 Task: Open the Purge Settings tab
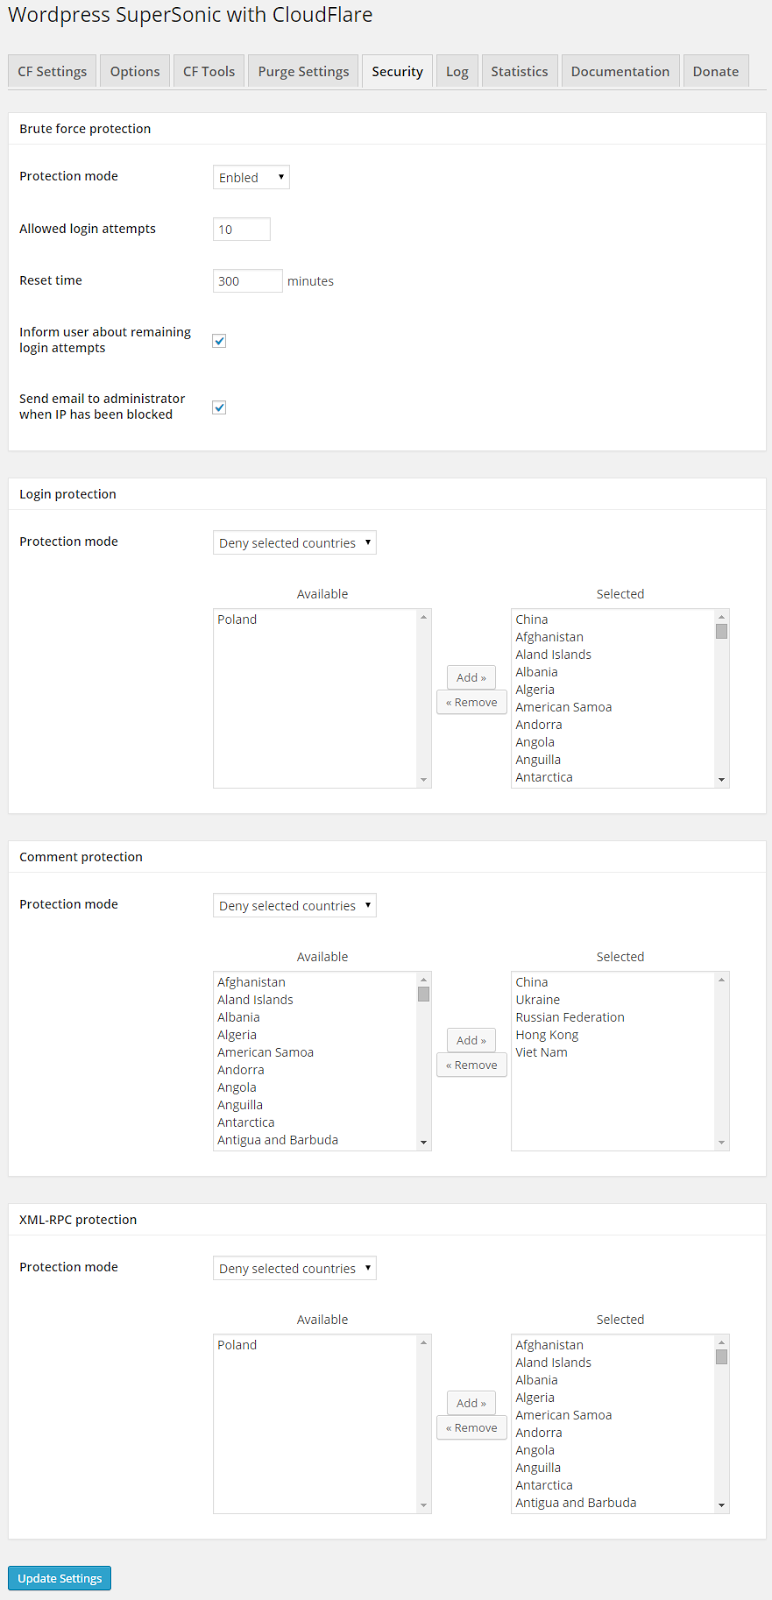coord(303,71)
